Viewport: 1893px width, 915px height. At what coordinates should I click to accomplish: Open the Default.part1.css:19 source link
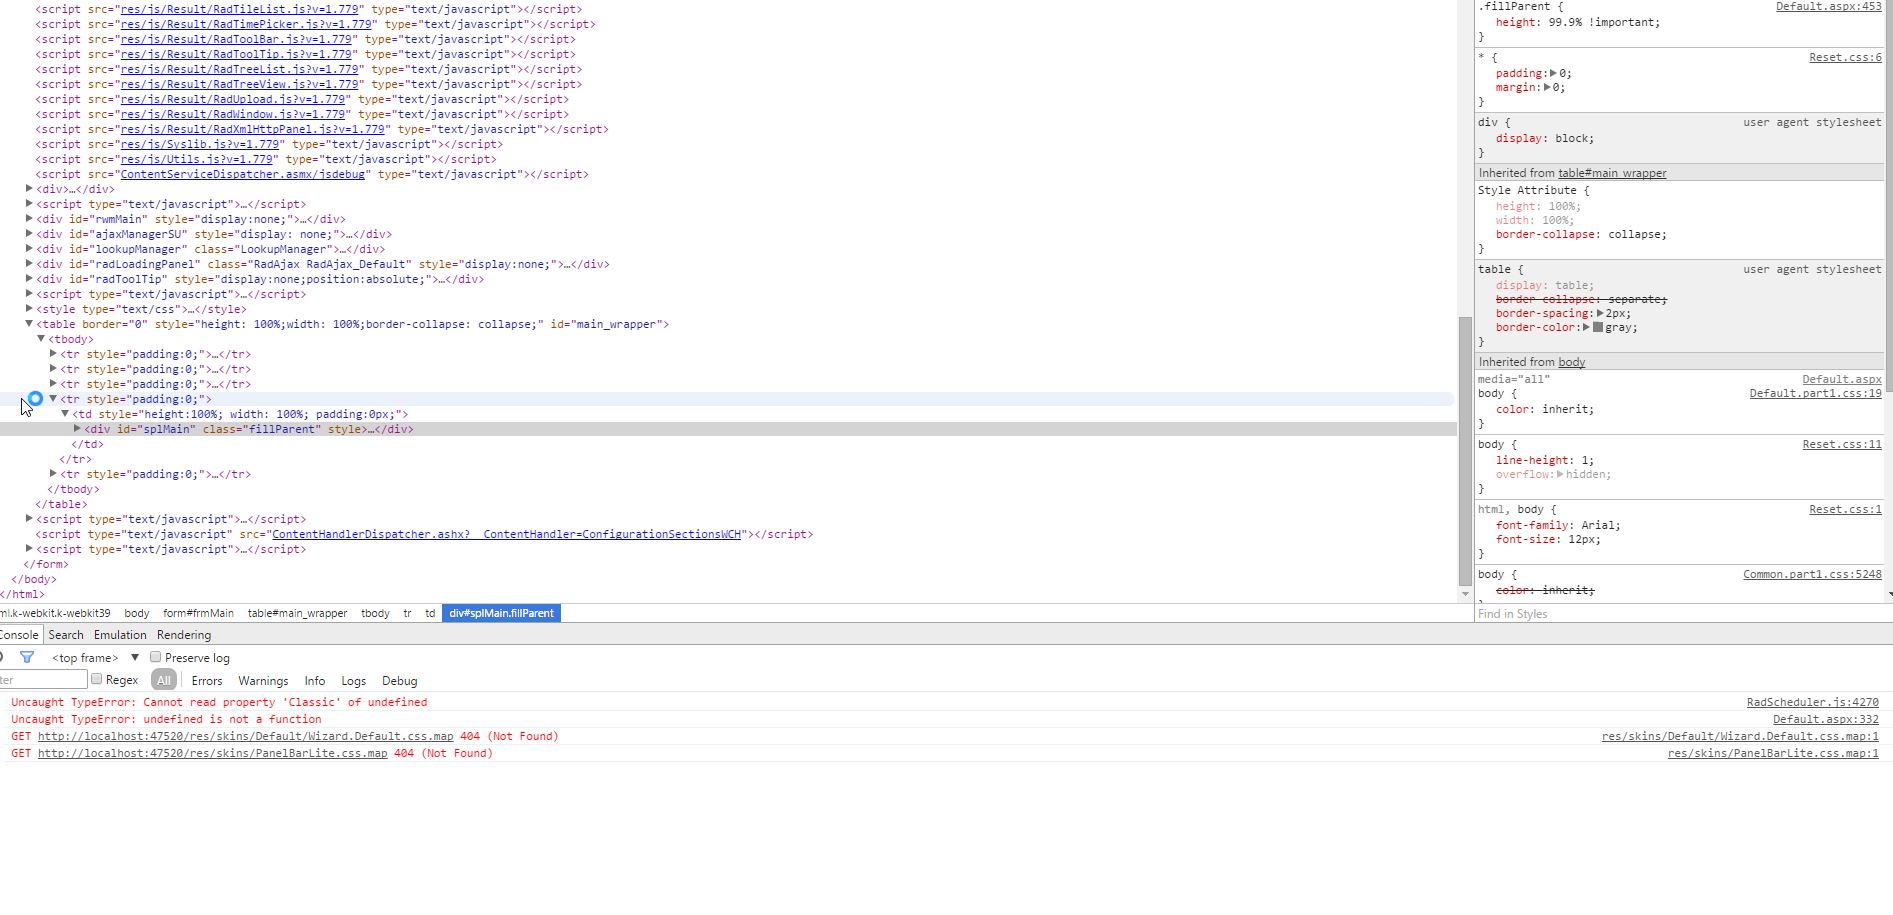point(1815,393)
